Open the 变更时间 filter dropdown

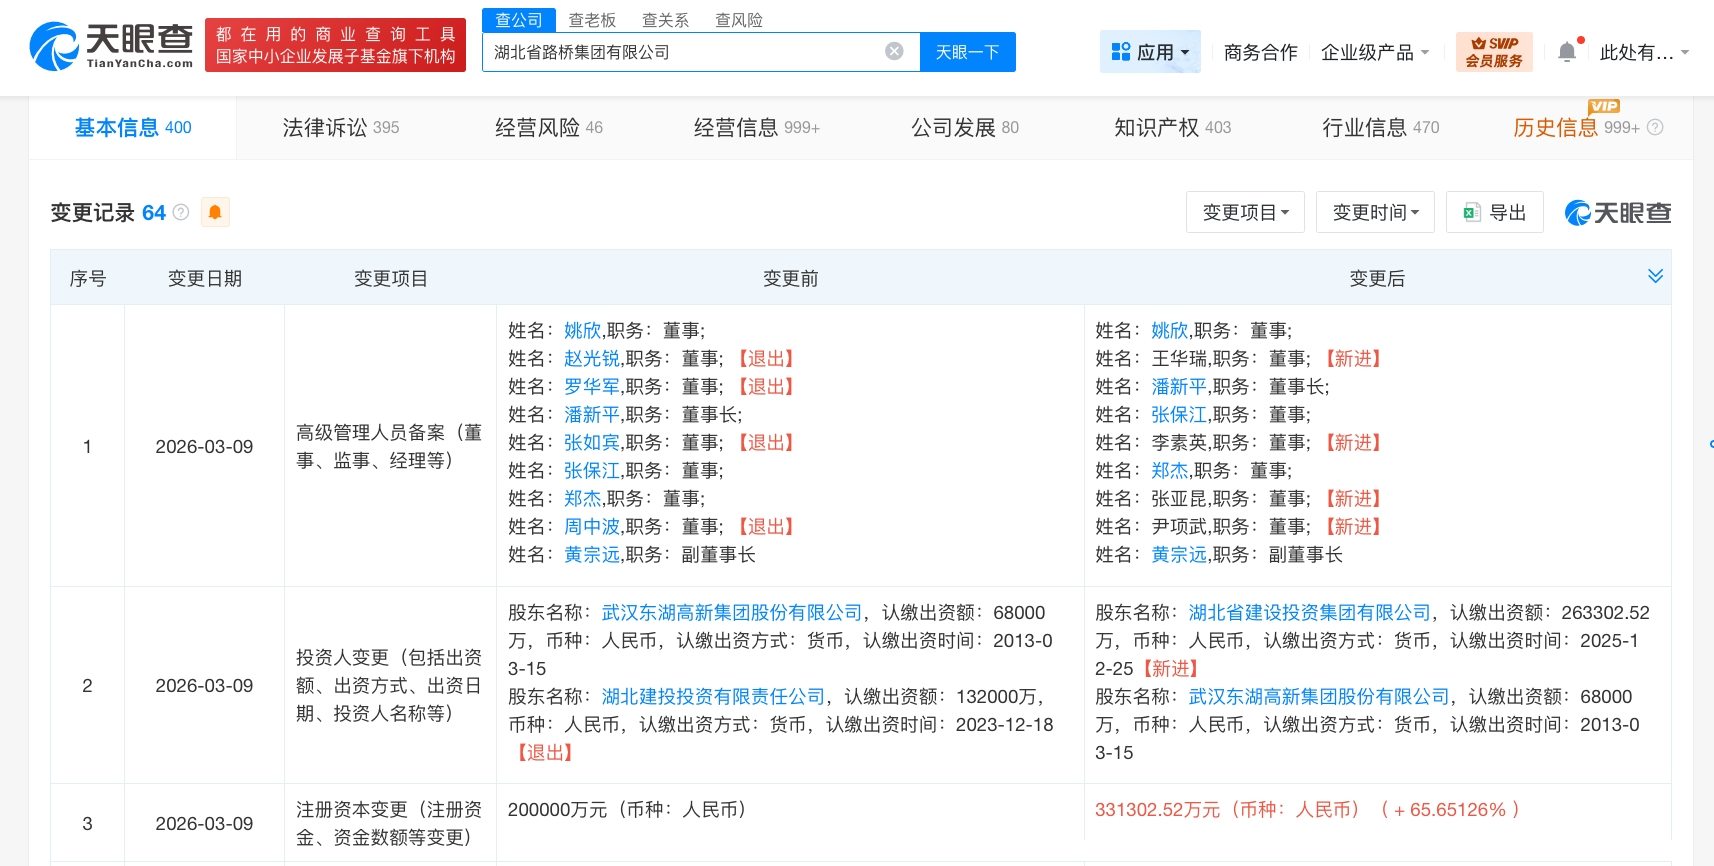[x=1375, y=212]
